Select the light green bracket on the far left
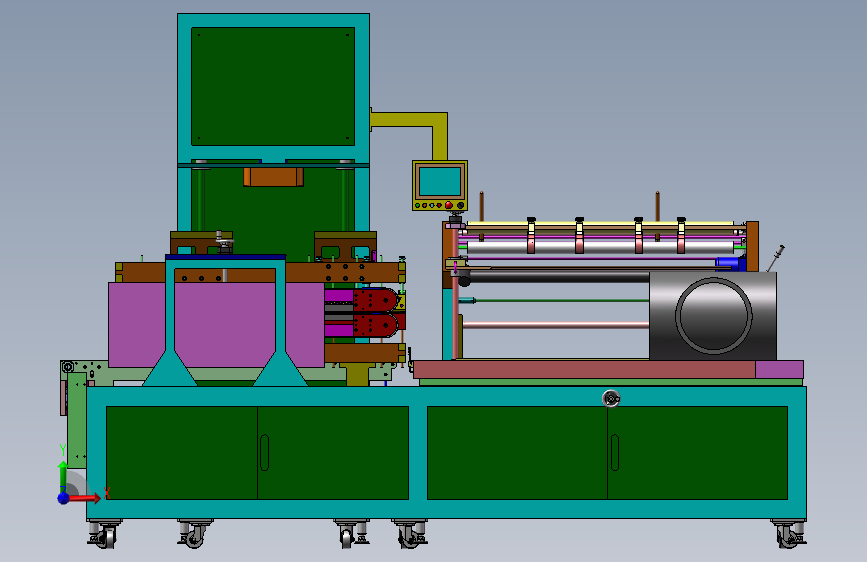This screenshot has height=562, width=867. tap(77, 420)
